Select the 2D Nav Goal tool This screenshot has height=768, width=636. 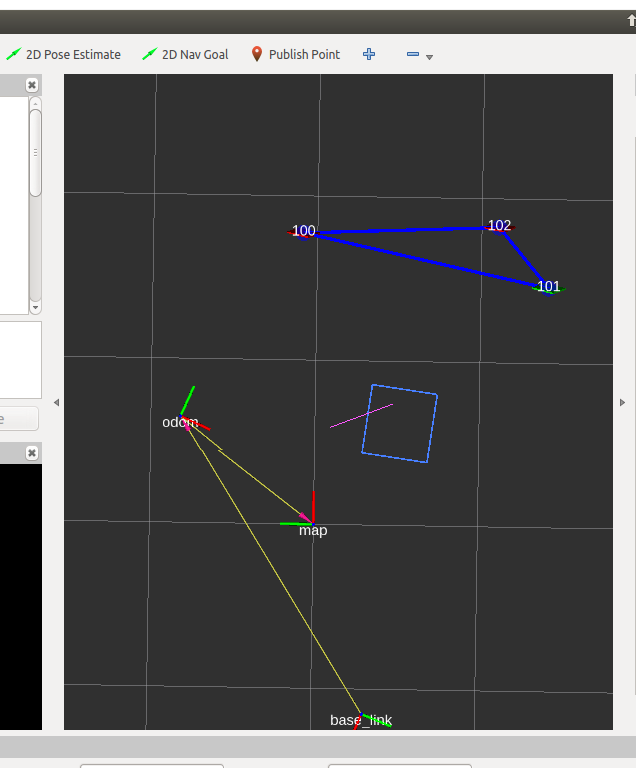185,54
